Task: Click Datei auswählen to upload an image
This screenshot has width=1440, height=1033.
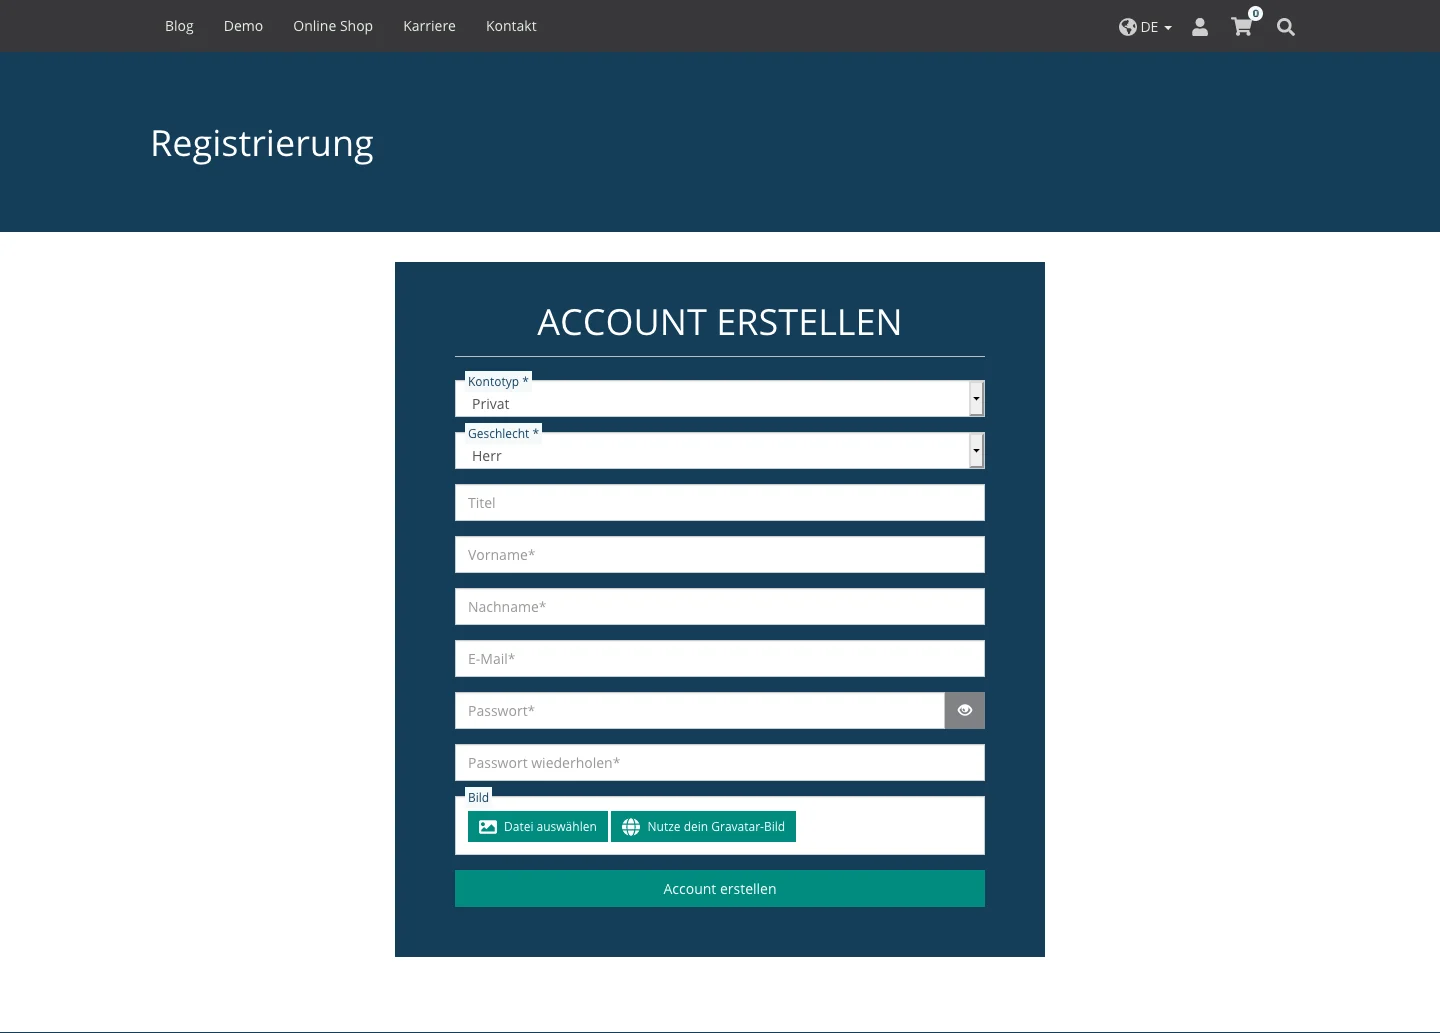Action: tap(537, 826)
